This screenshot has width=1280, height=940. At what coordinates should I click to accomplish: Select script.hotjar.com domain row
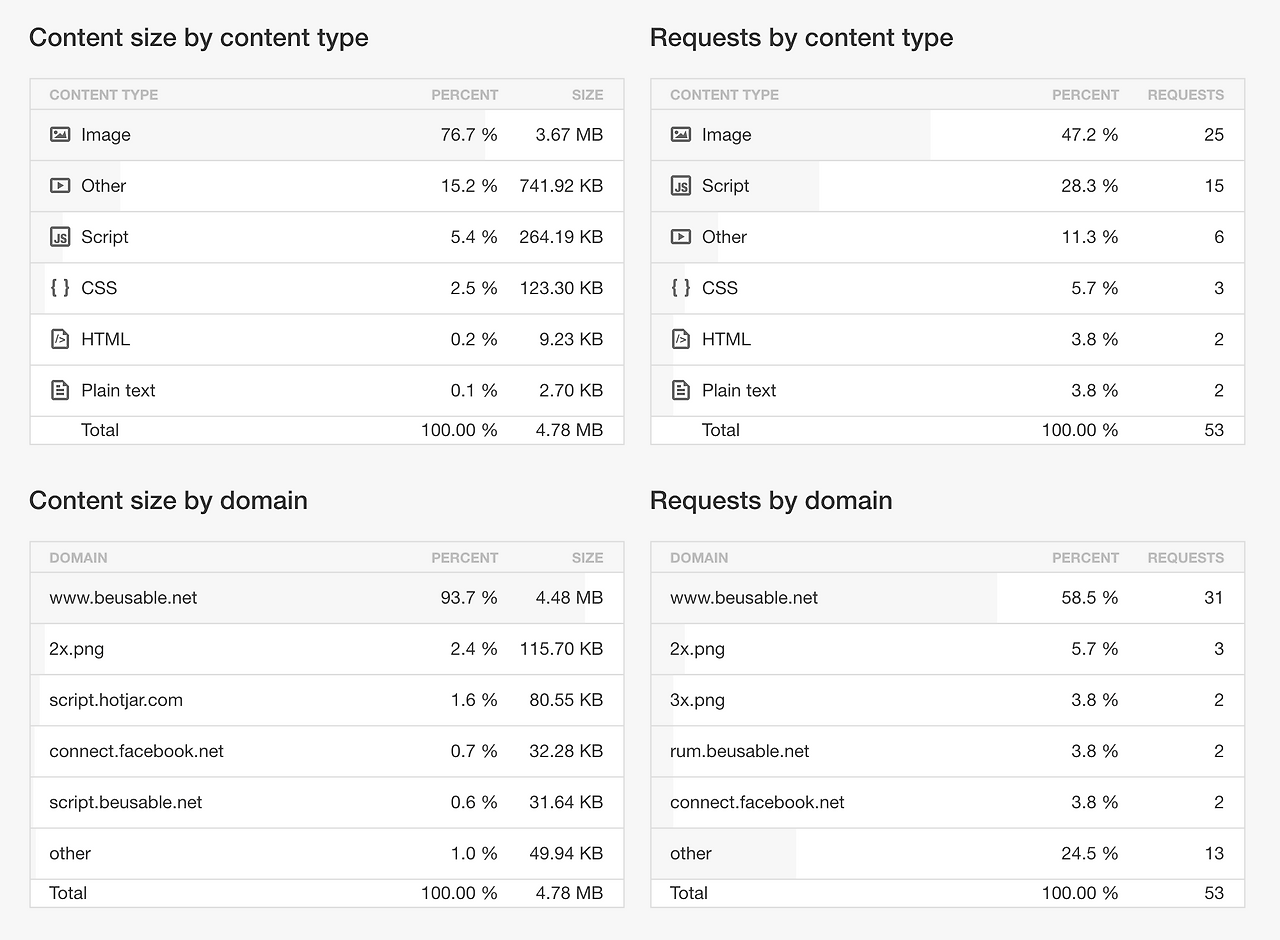(116, 700)
